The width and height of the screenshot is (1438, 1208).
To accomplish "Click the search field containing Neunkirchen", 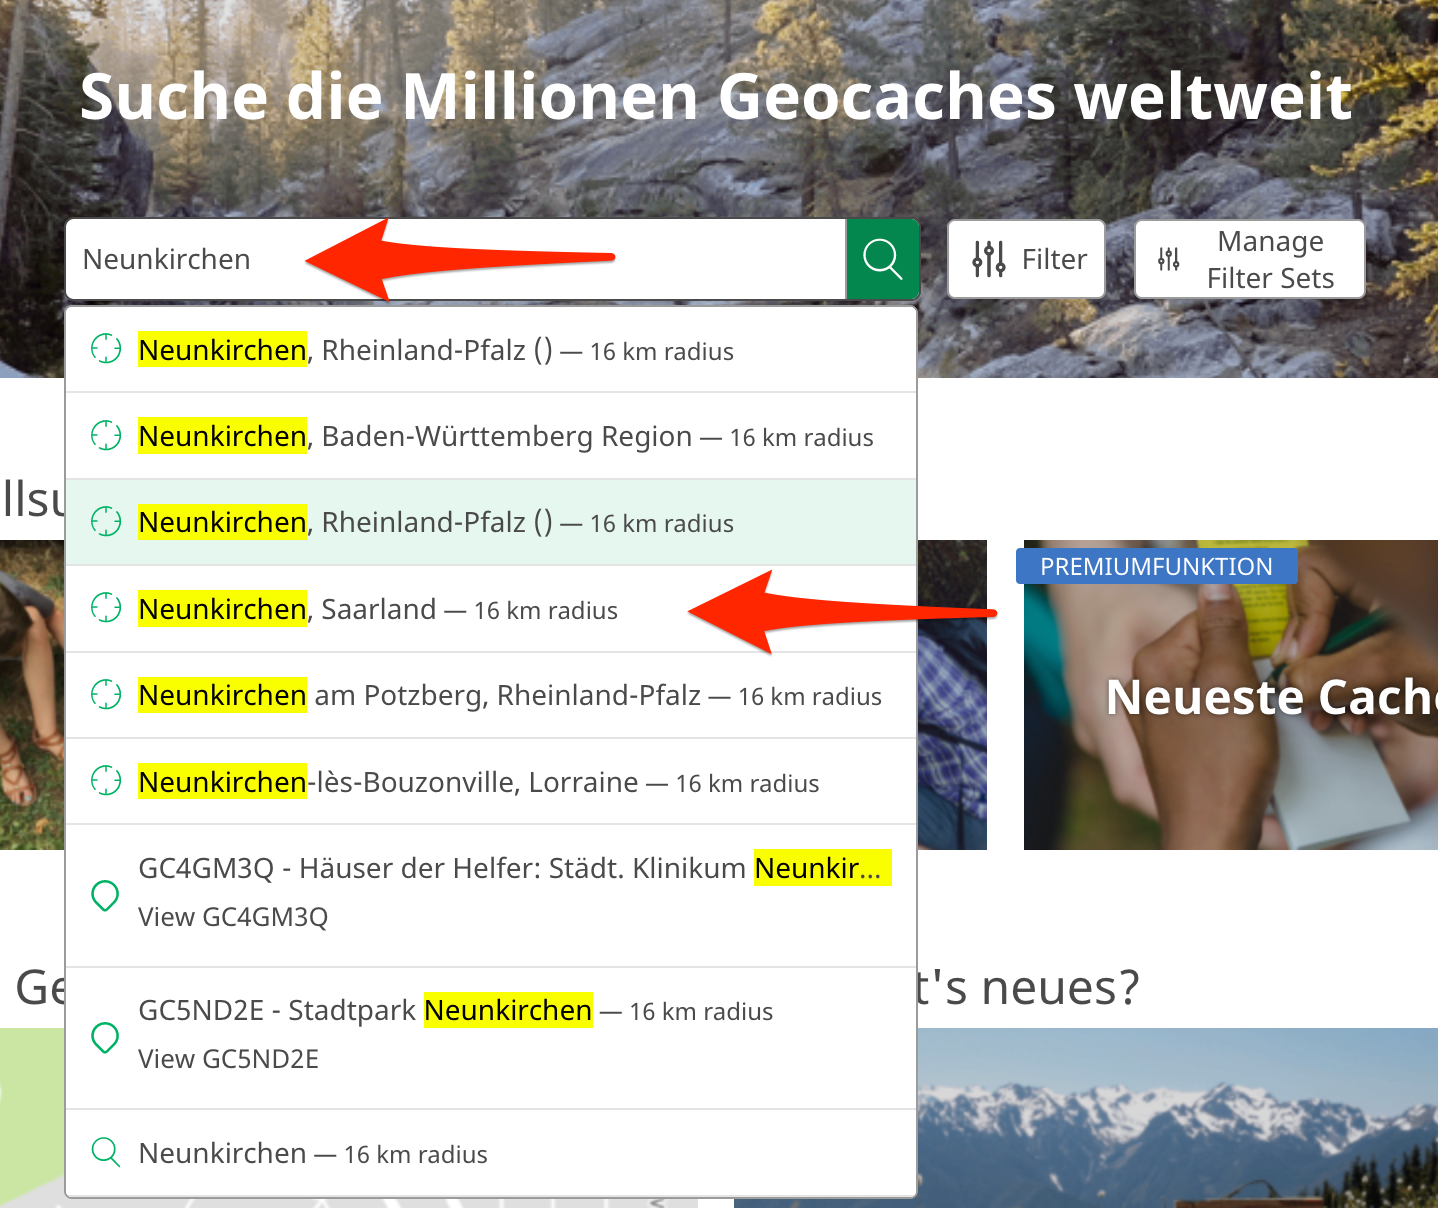I will pyautogui.click(x=456, y=259).
